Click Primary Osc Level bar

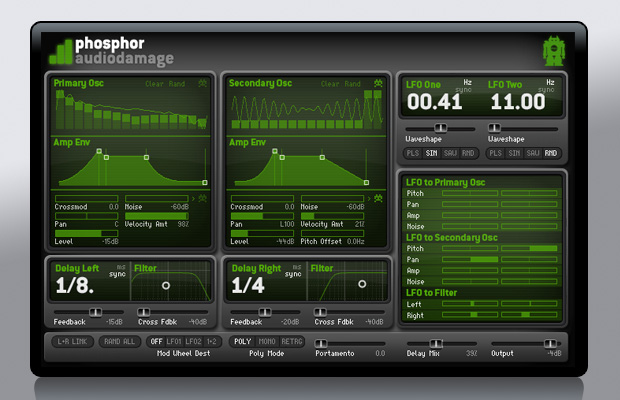click(x=87, y=233)
